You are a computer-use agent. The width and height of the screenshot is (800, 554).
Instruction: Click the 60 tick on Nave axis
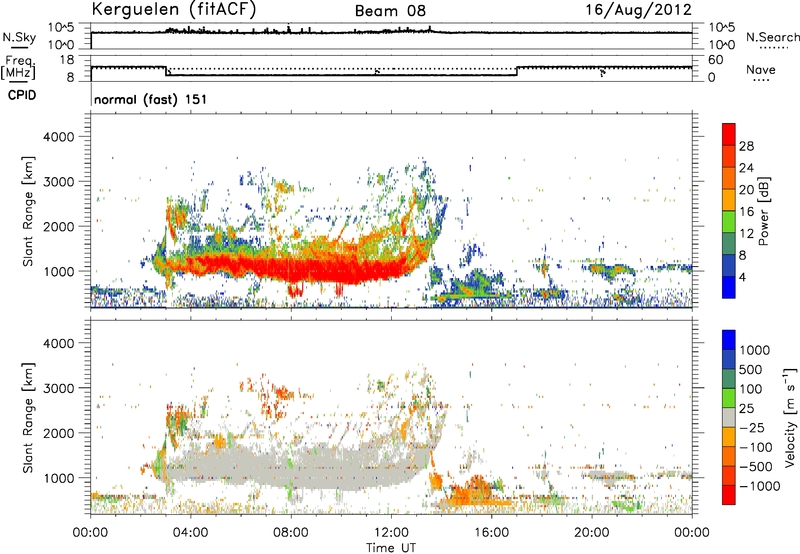[x=716, y=60]
